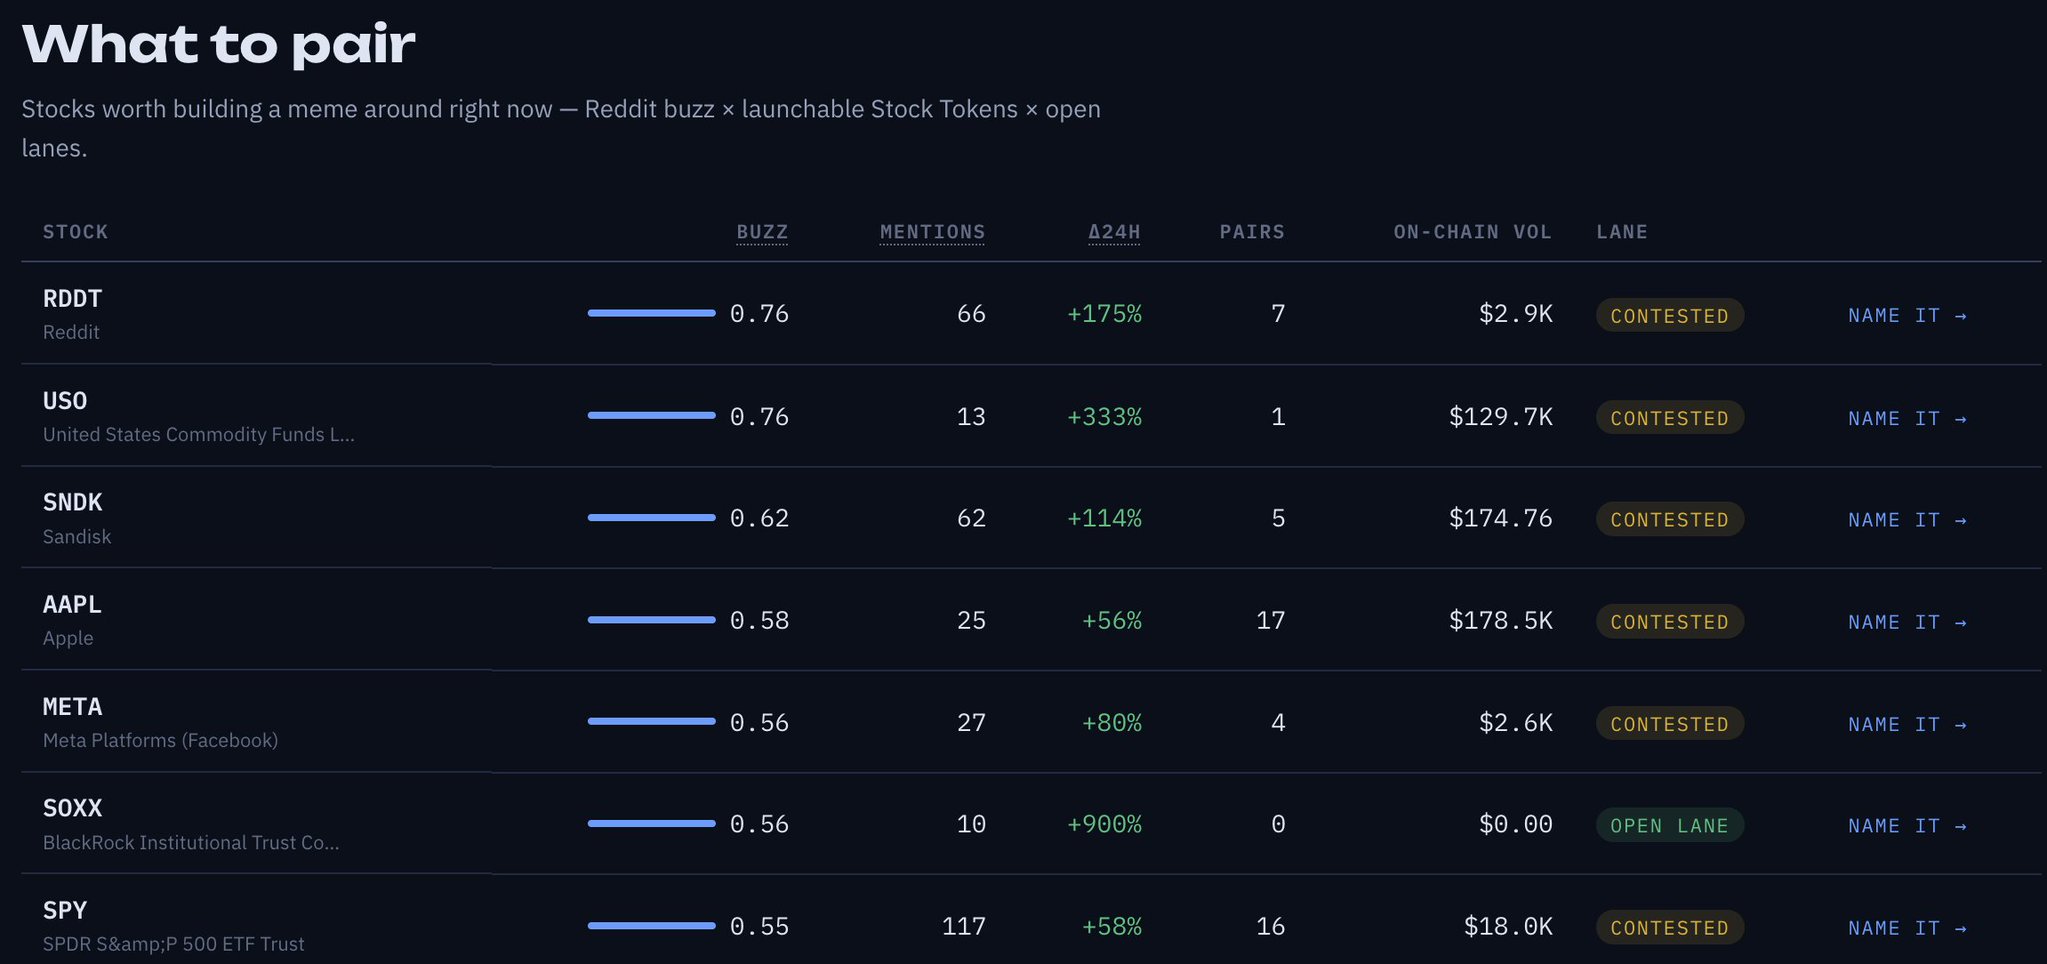Click the CONTESTED badge for USO
The image size is (2047, 964).
[x=1670, y=418]
